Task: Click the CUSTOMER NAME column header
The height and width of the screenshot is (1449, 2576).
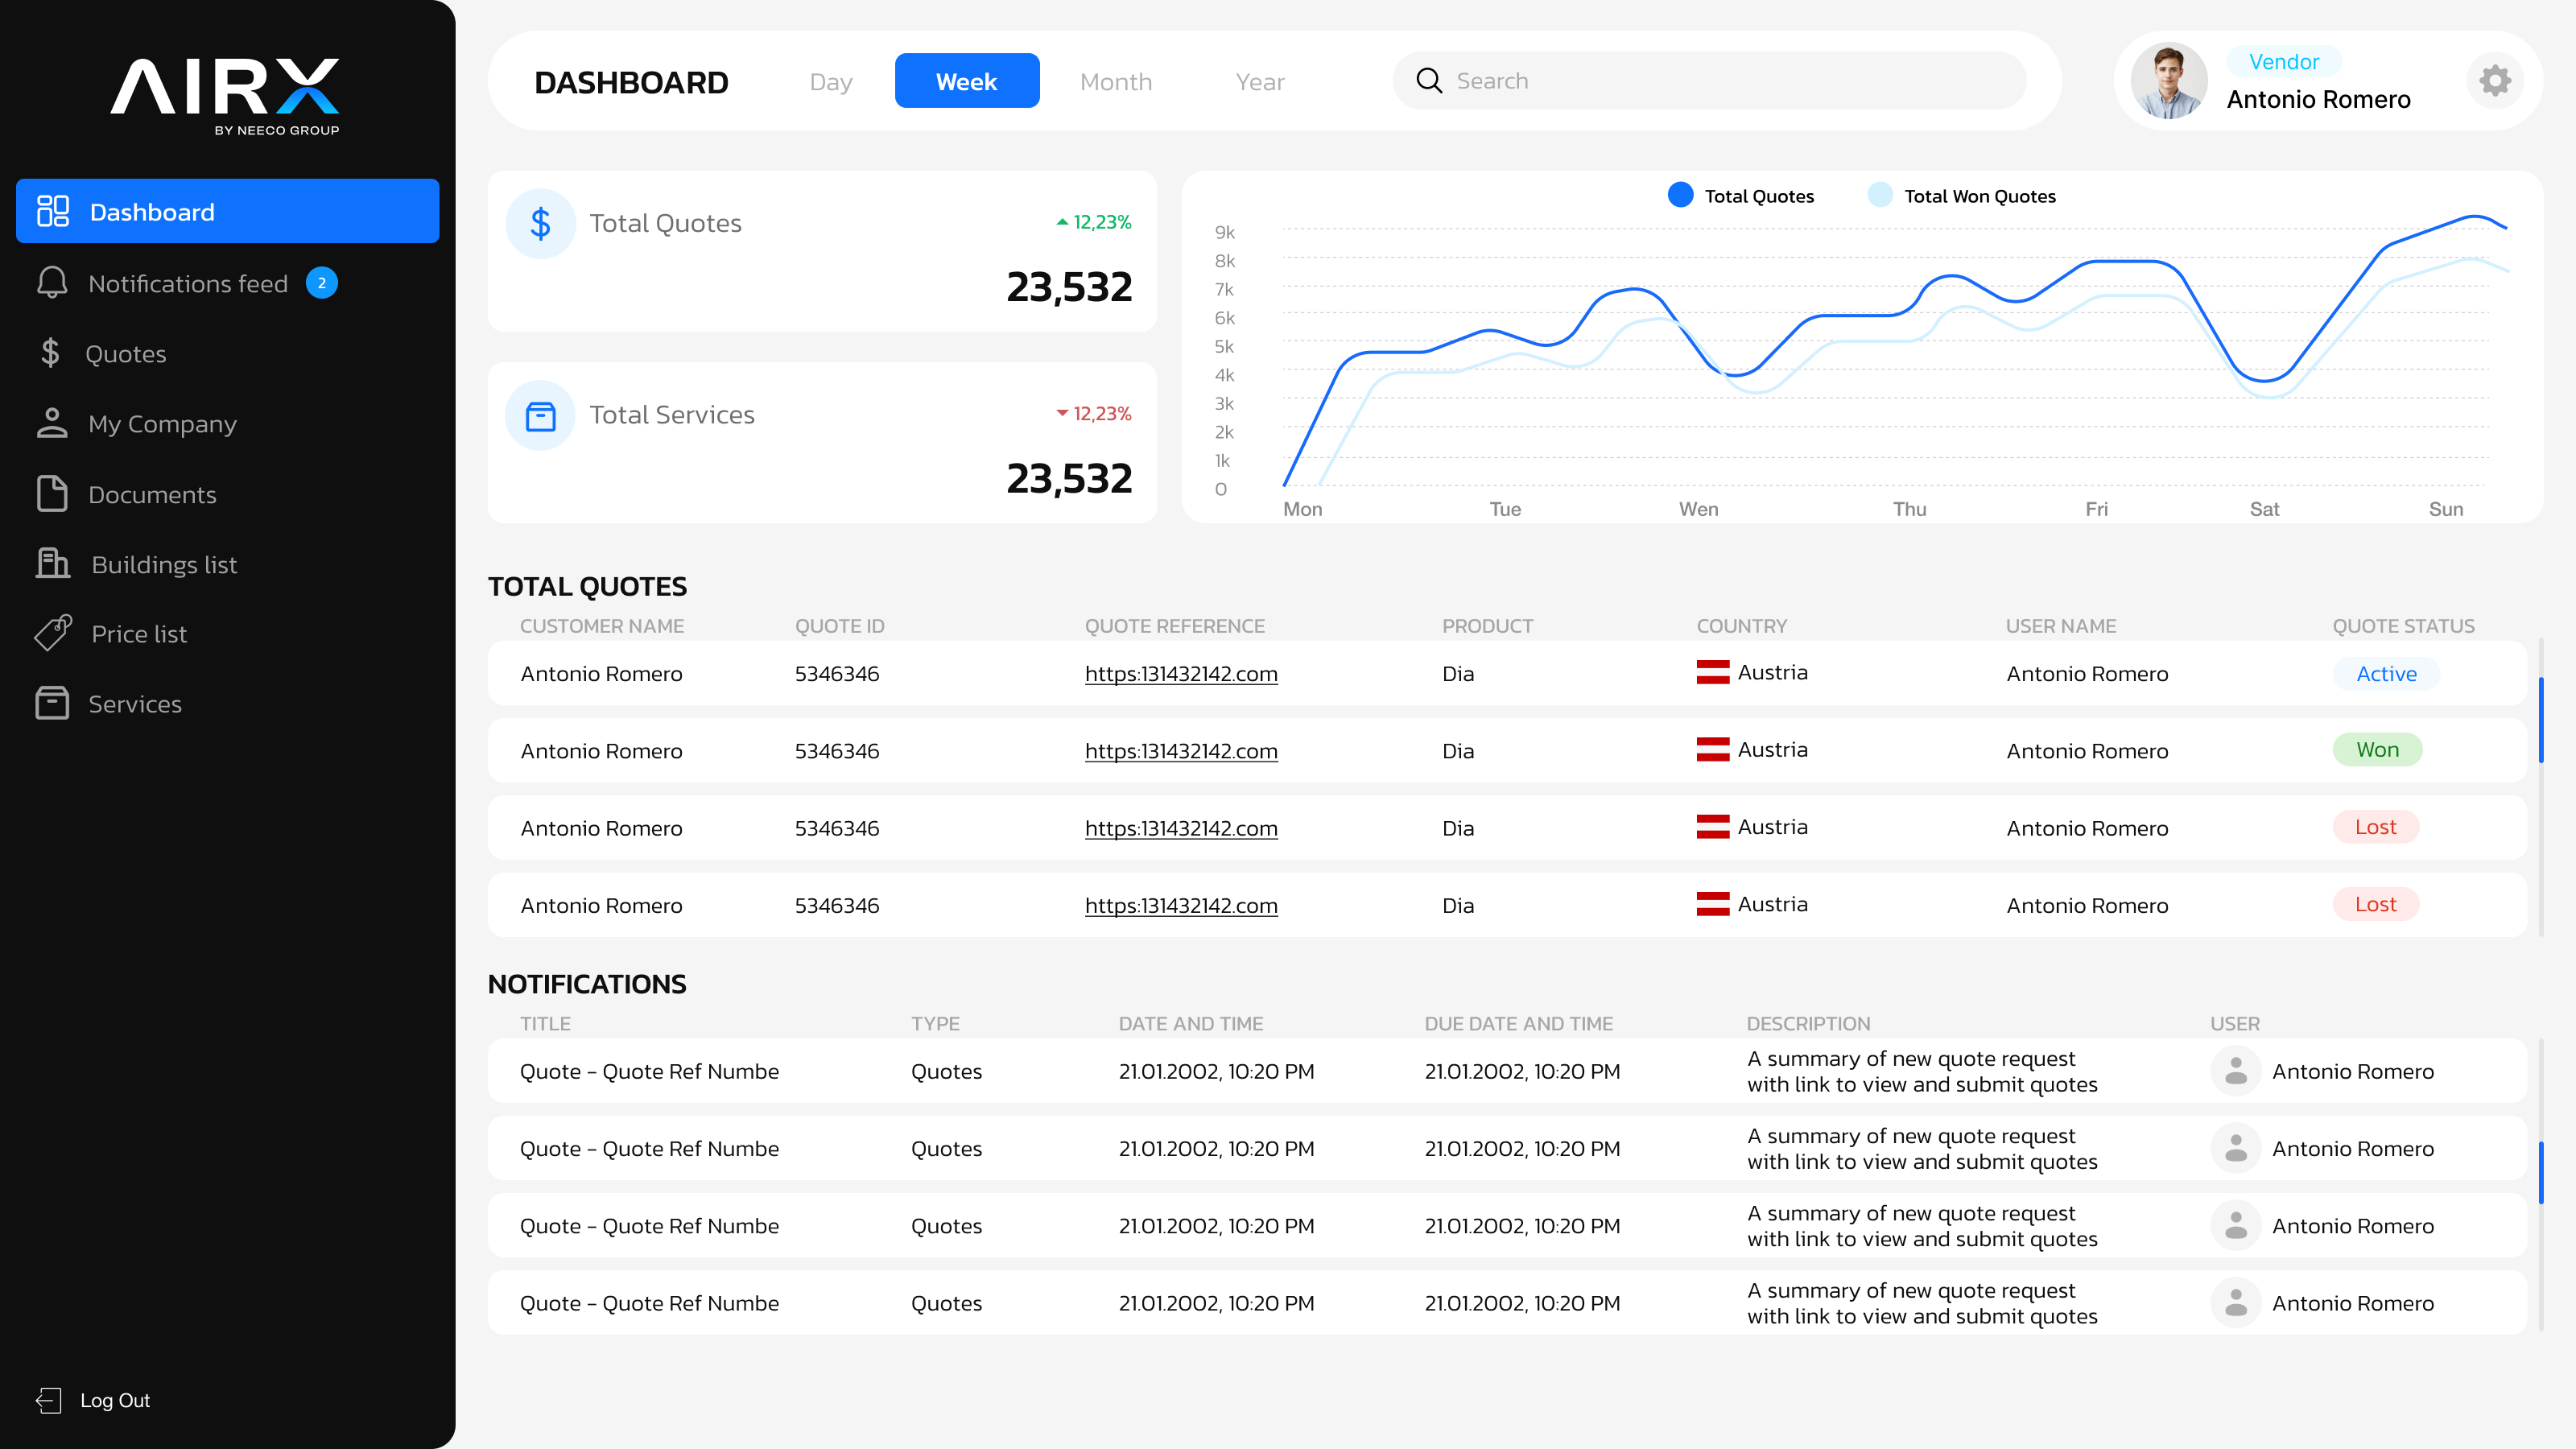Action: click(602, 626)
